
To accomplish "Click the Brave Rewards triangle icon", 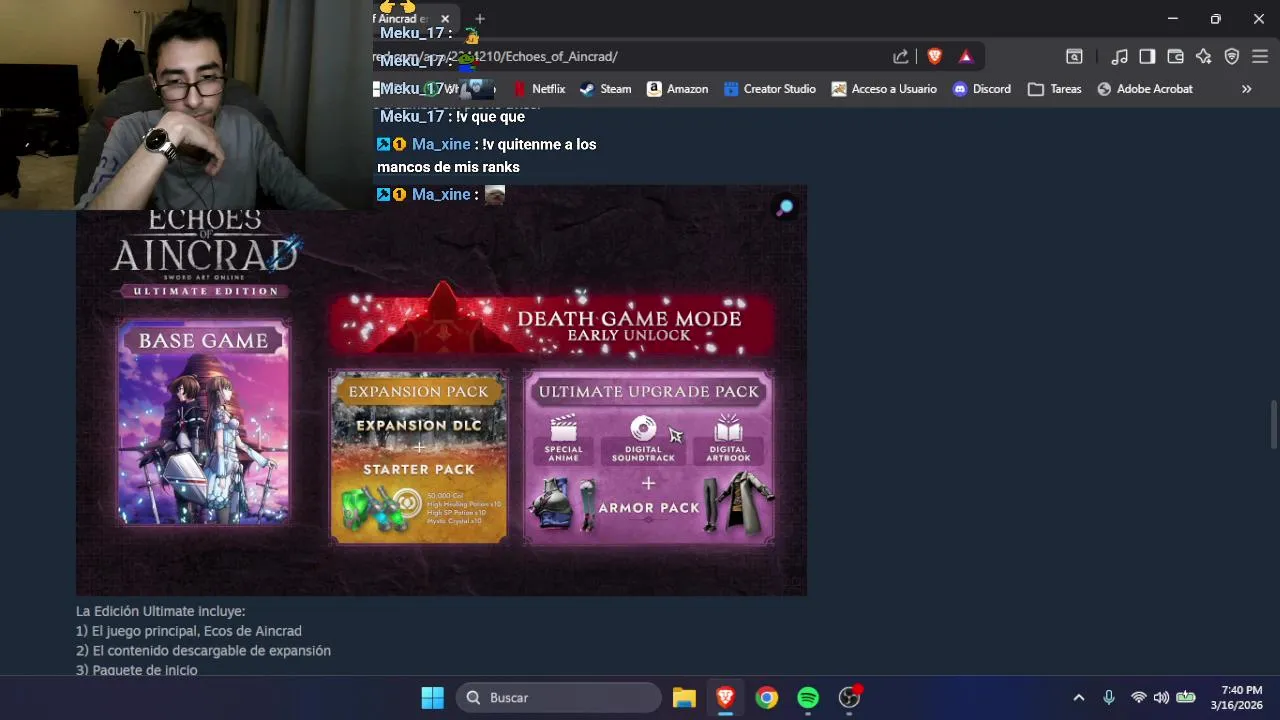I will pyautogui.click(x=966, y=57).
